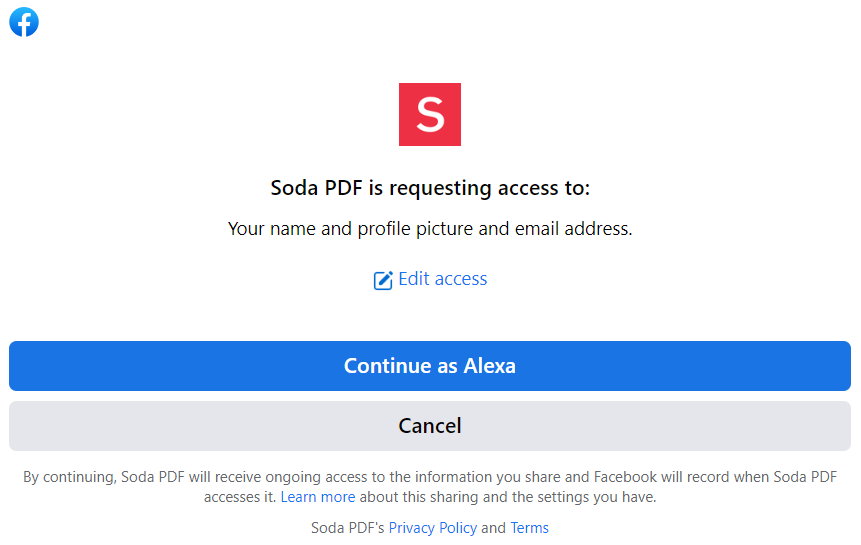This screenshot has width=861, height=545.
Task: Open the Learn more link
Action: point(318,497)
